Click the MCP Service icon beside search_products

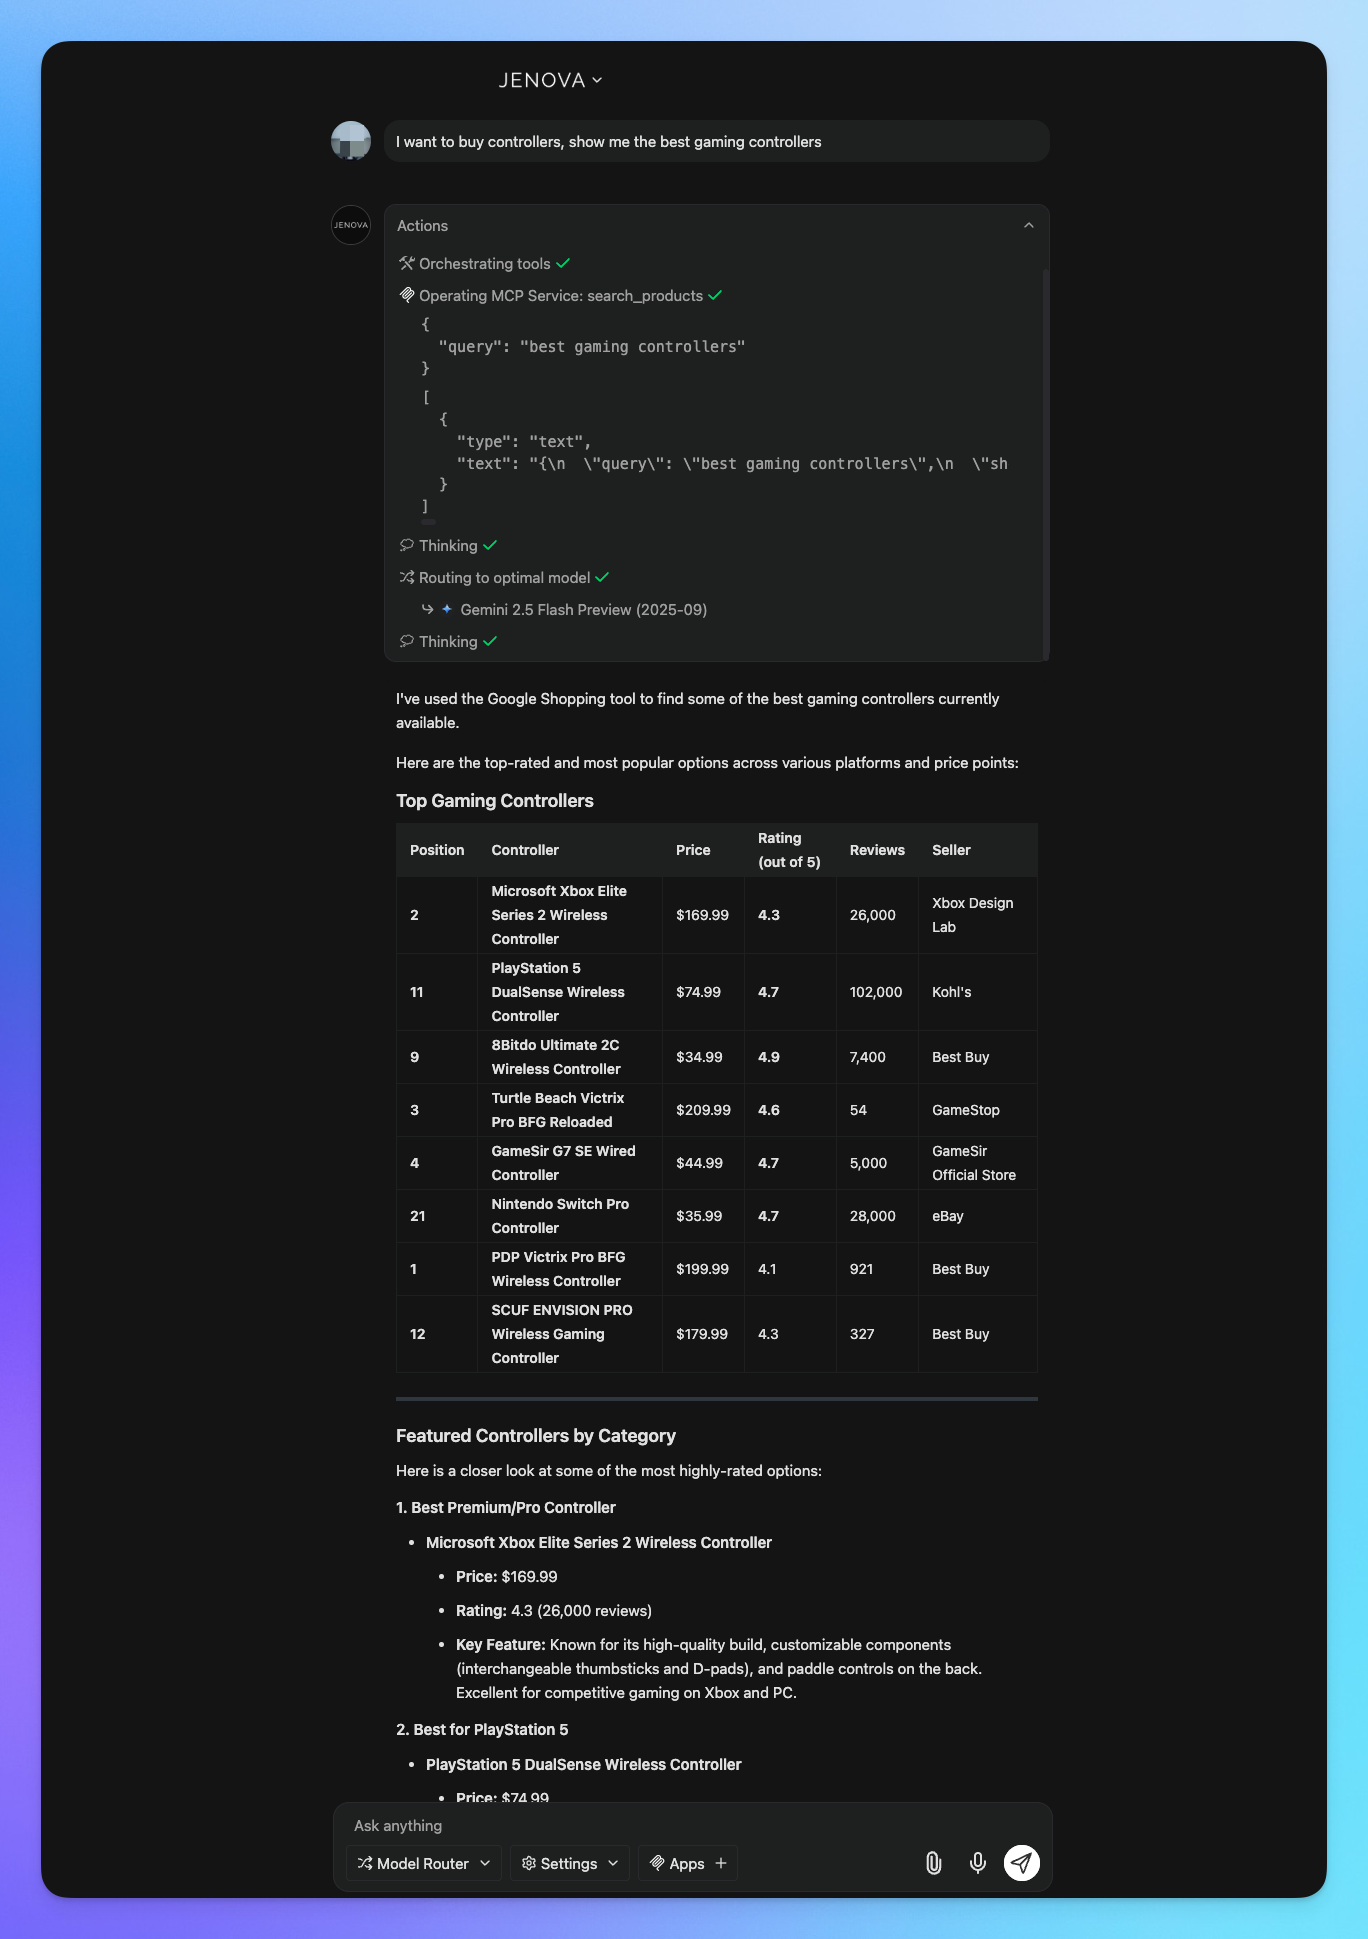406,295
